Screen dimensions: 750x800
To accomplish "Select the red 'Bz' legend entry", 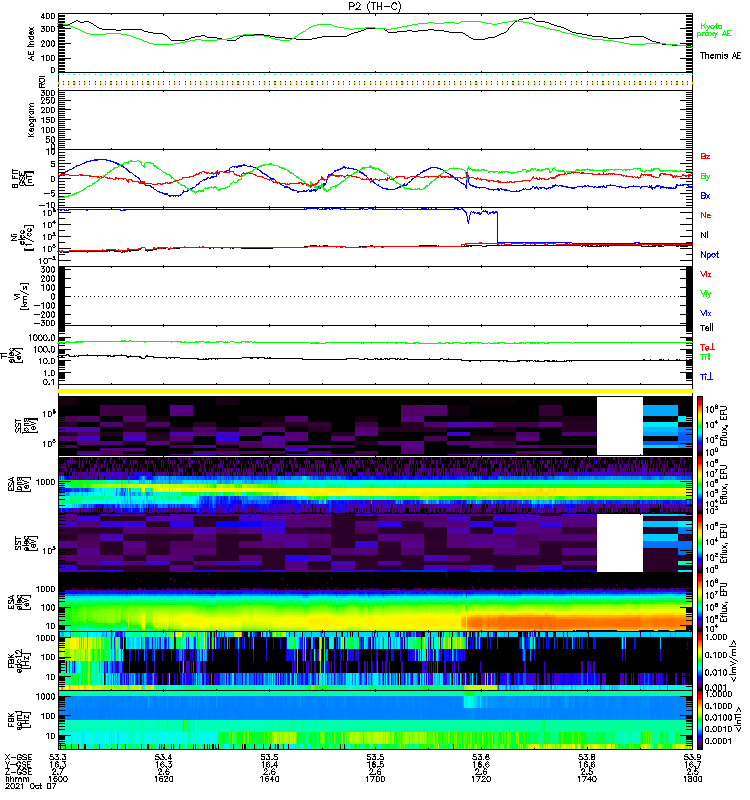I will pos(705,156).
